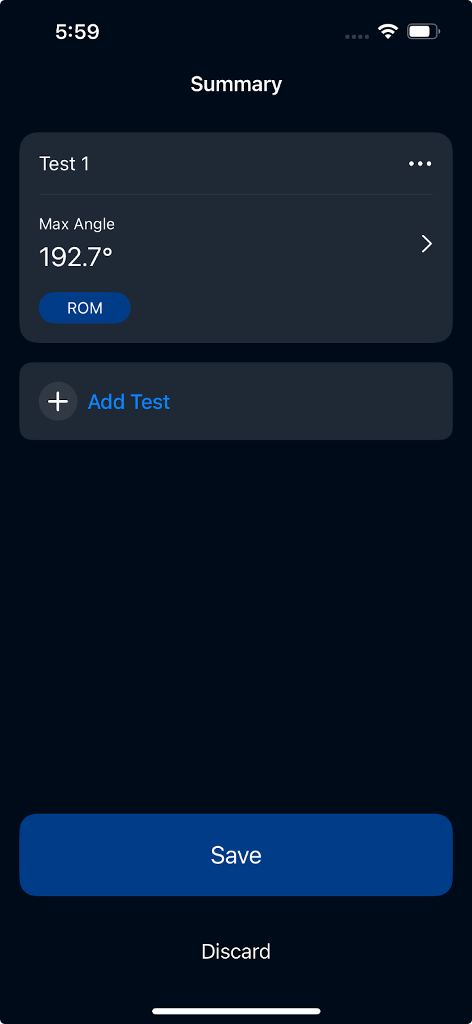Tap blank area of Add Test row

[x=307, y=401]
